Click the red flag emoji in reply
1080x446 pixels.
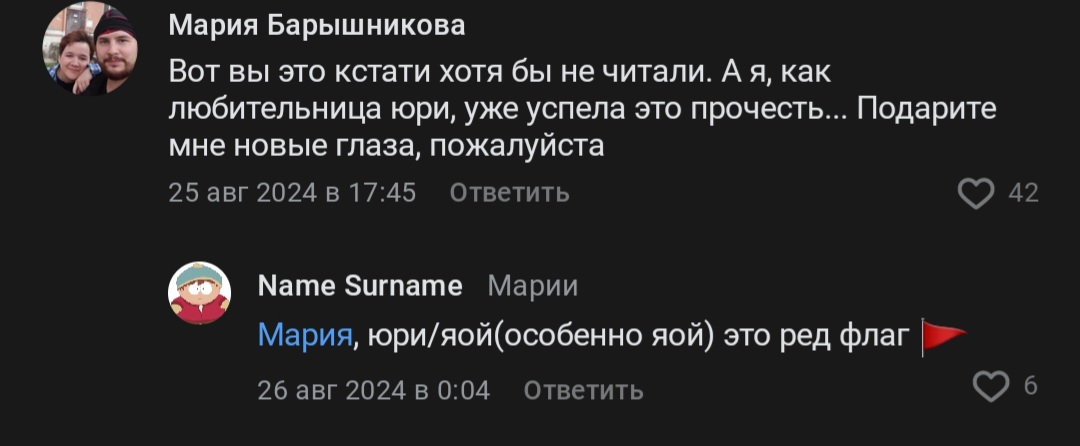[x=940, y=337]
